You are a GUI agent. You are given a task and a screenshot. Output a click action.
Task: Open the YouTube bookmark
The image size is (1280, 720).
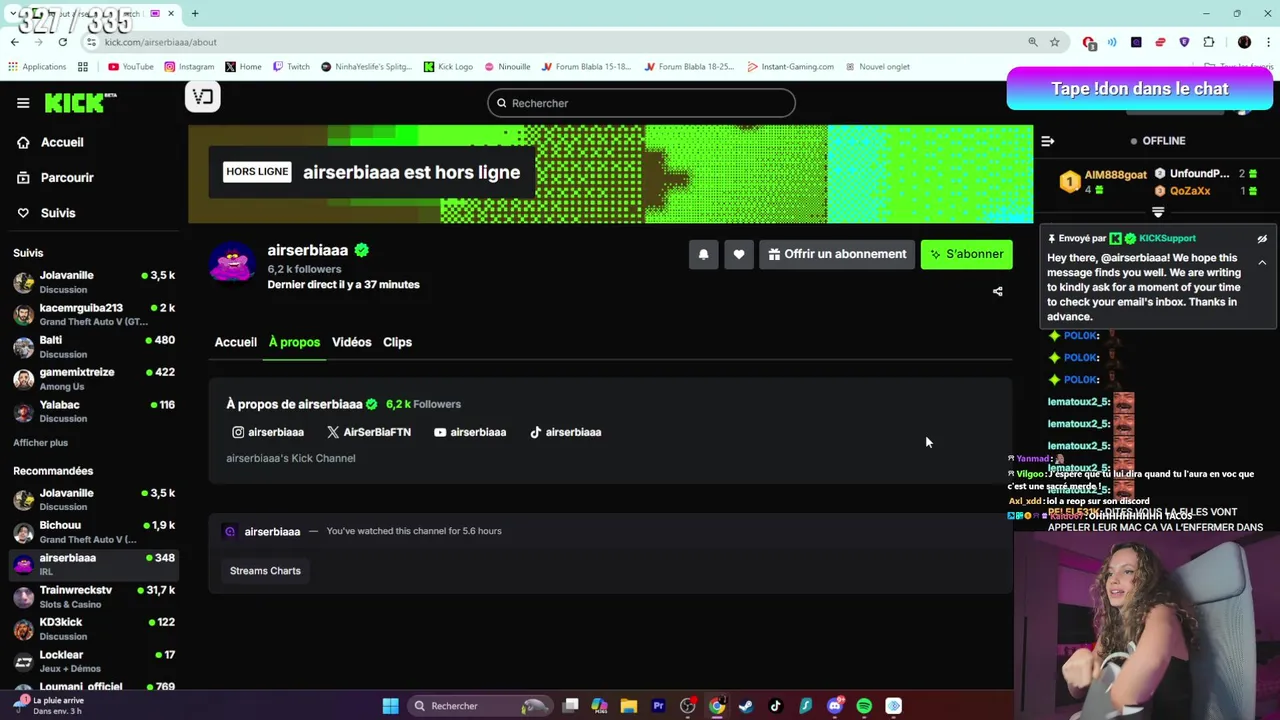tap(131, 67)
